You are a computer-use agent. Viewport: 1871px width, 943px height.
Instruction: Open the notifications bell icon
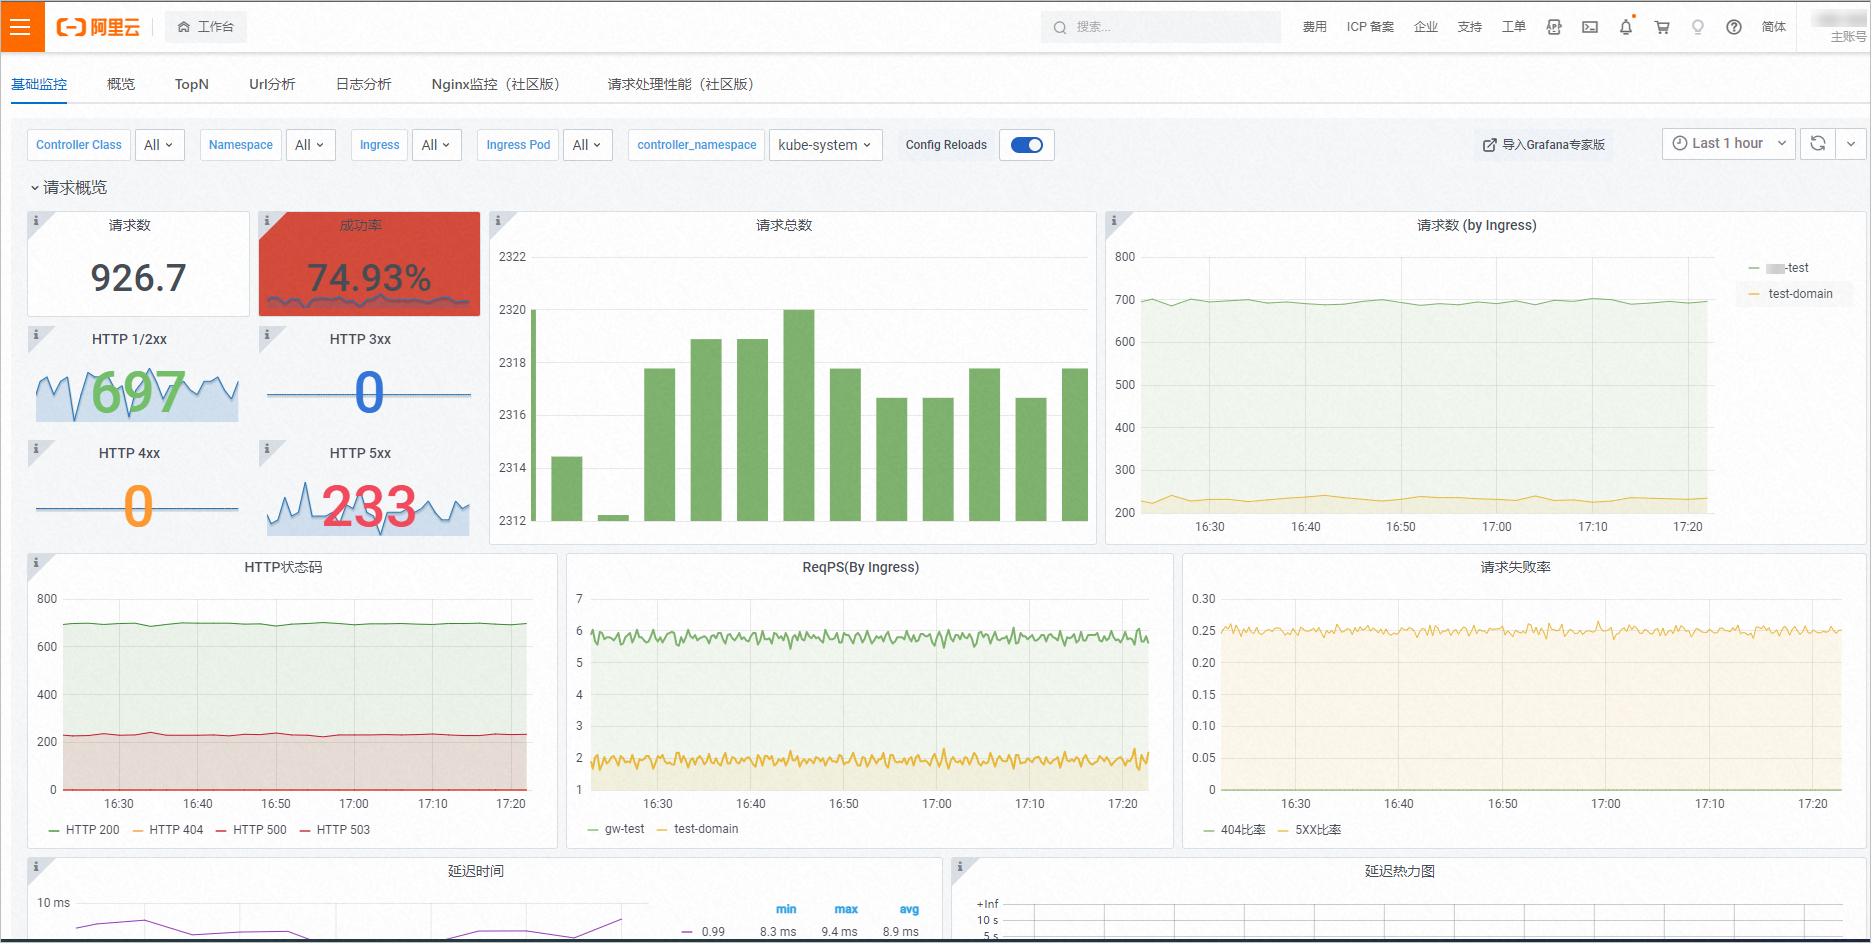(1626, 27)
